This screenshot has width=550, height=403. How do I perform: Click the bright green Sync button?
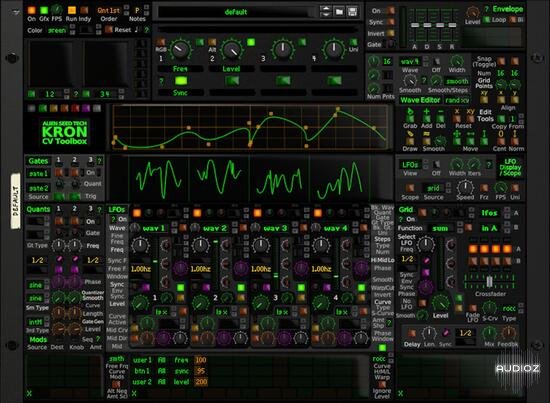click(181, 81)
